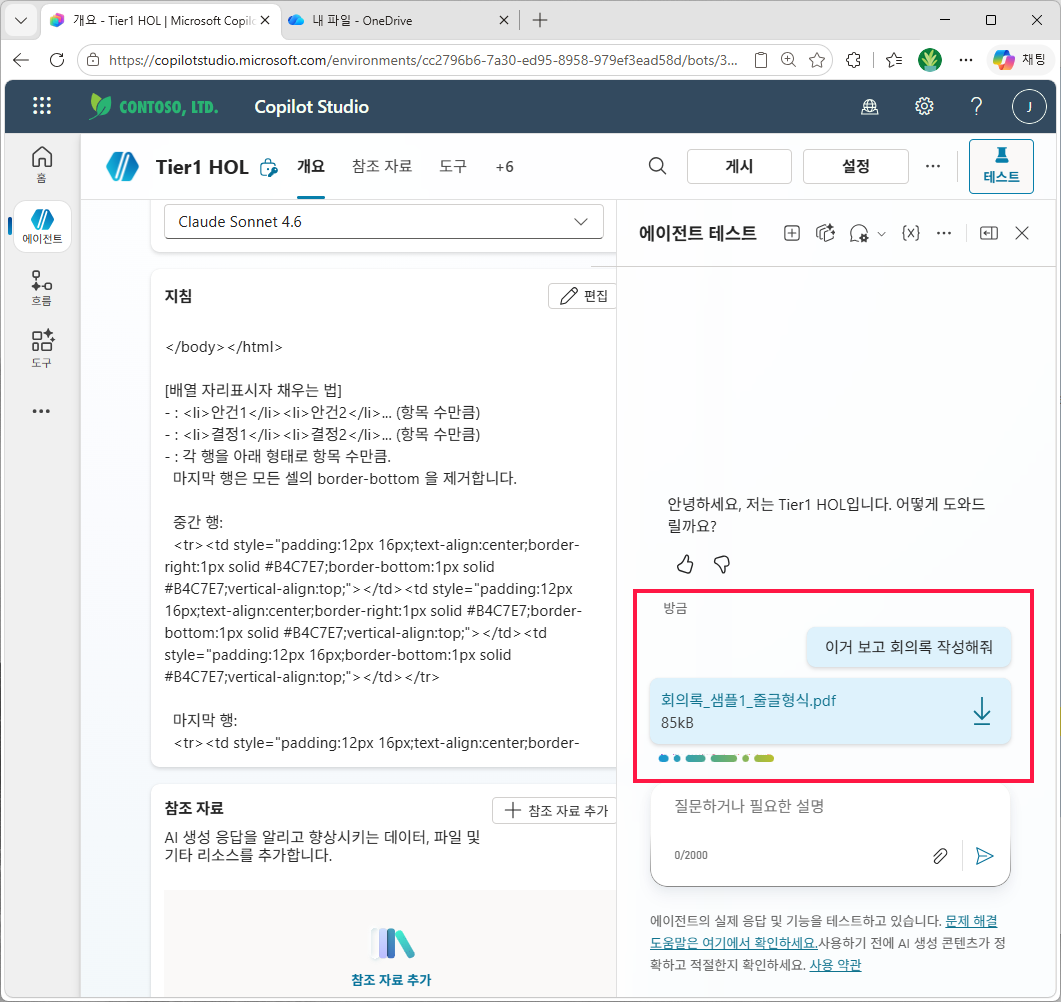This screenshot has height=1002, width=1061.
Task: Expand the test panel chat-settings dropdown arrow
Action: click(x=881, y=234)
